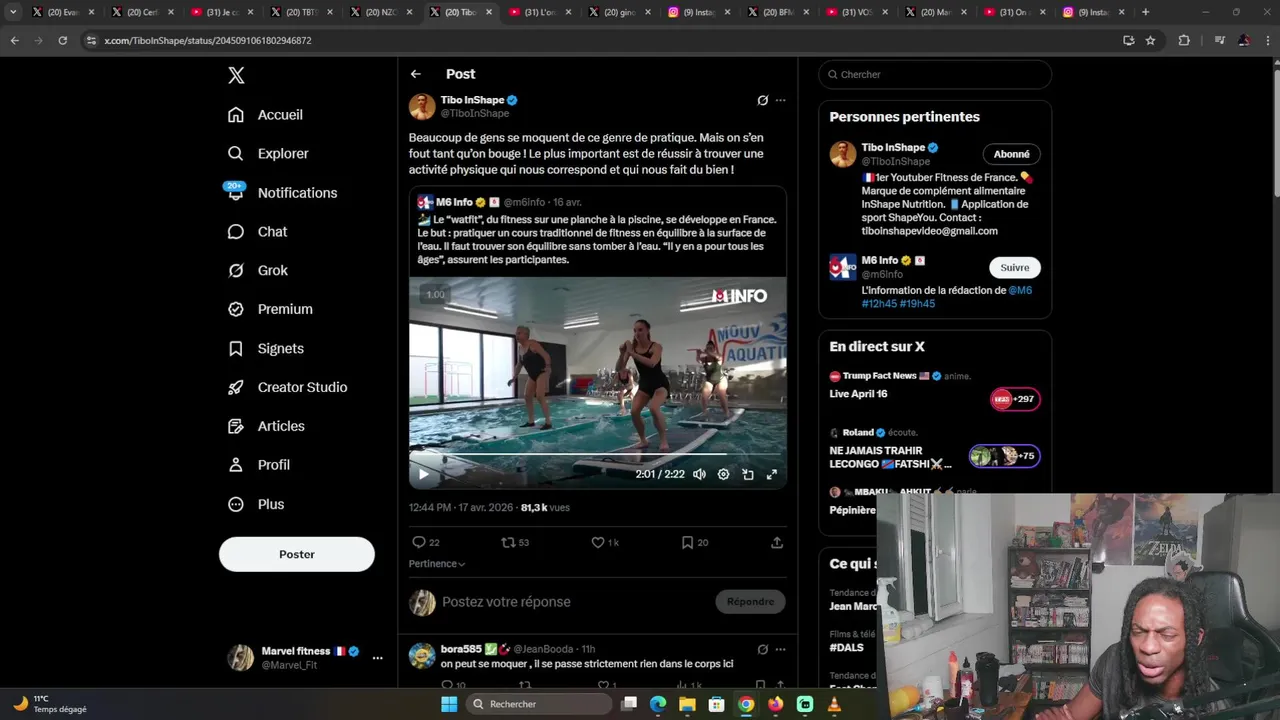Open Chrome from taskbar
This screenshot has height=720, width=1280.
746,704
